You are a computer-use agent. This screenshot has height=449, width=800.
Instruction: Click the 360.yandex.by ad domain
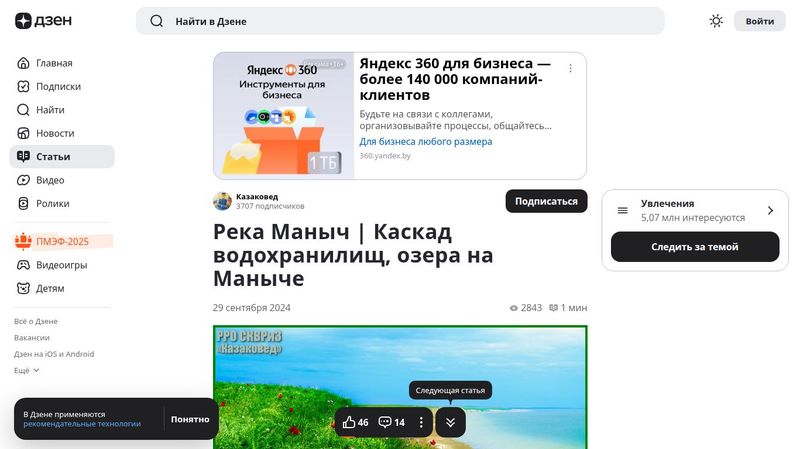(385, 156)
